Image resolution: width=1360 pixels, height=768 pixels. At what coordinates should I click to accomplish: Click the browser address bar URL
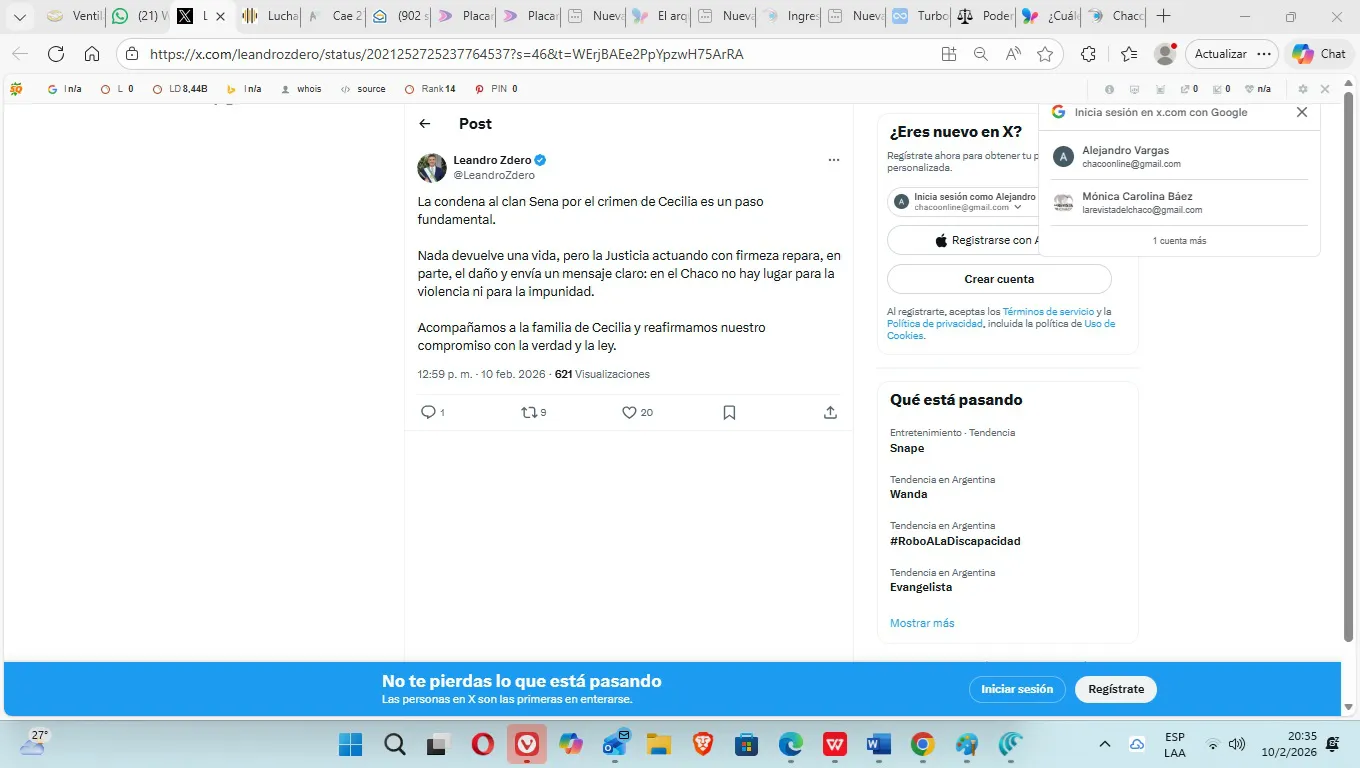446,54
